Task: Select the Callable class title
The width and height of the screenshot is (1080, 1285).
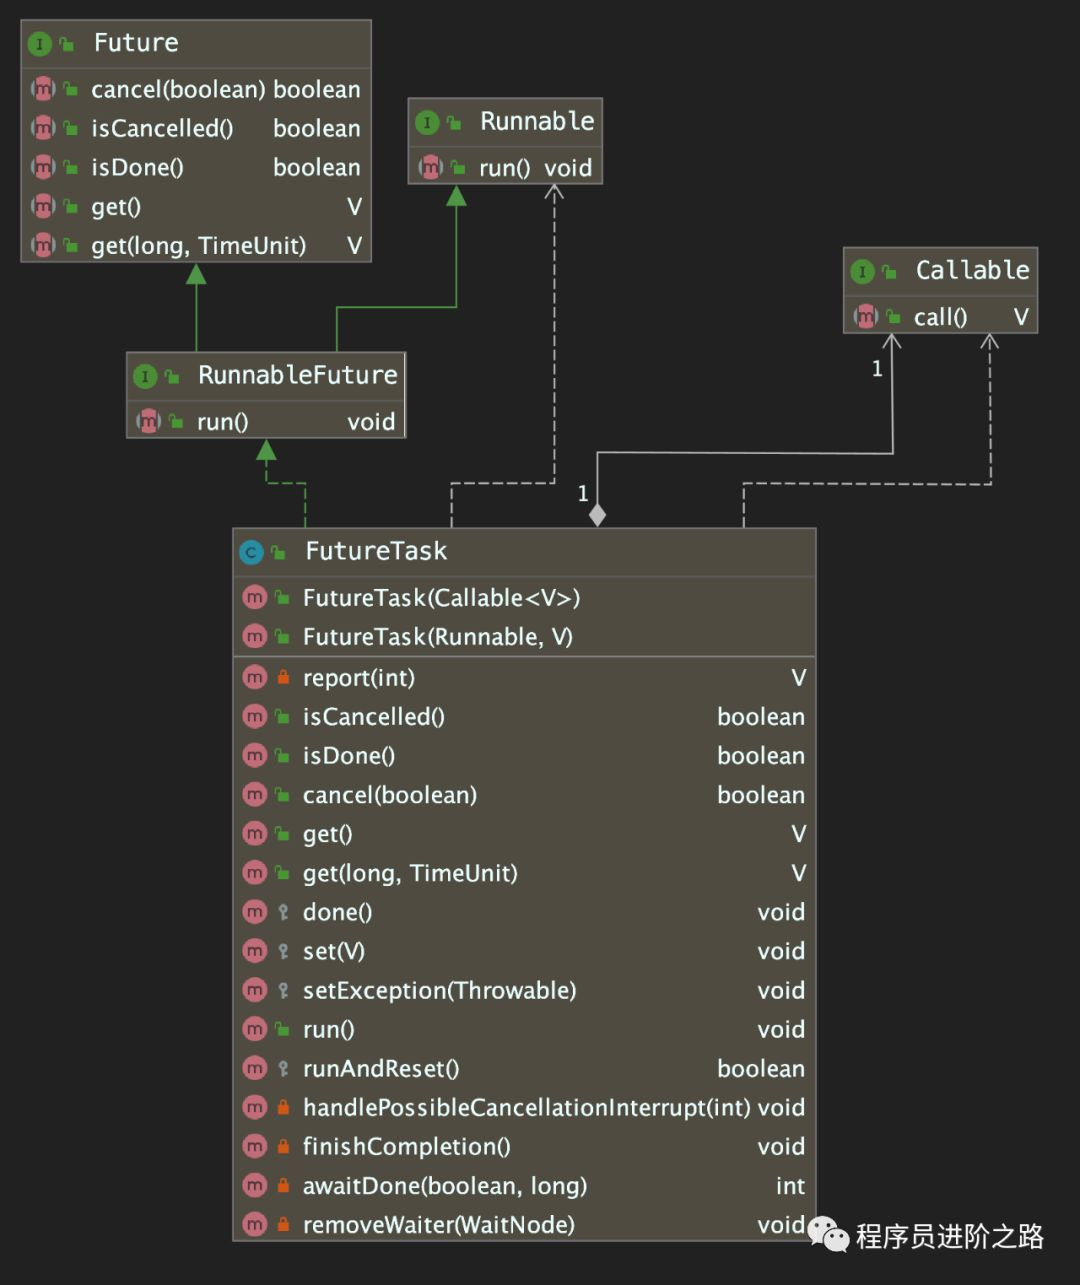Action: (x=971, y=270)
